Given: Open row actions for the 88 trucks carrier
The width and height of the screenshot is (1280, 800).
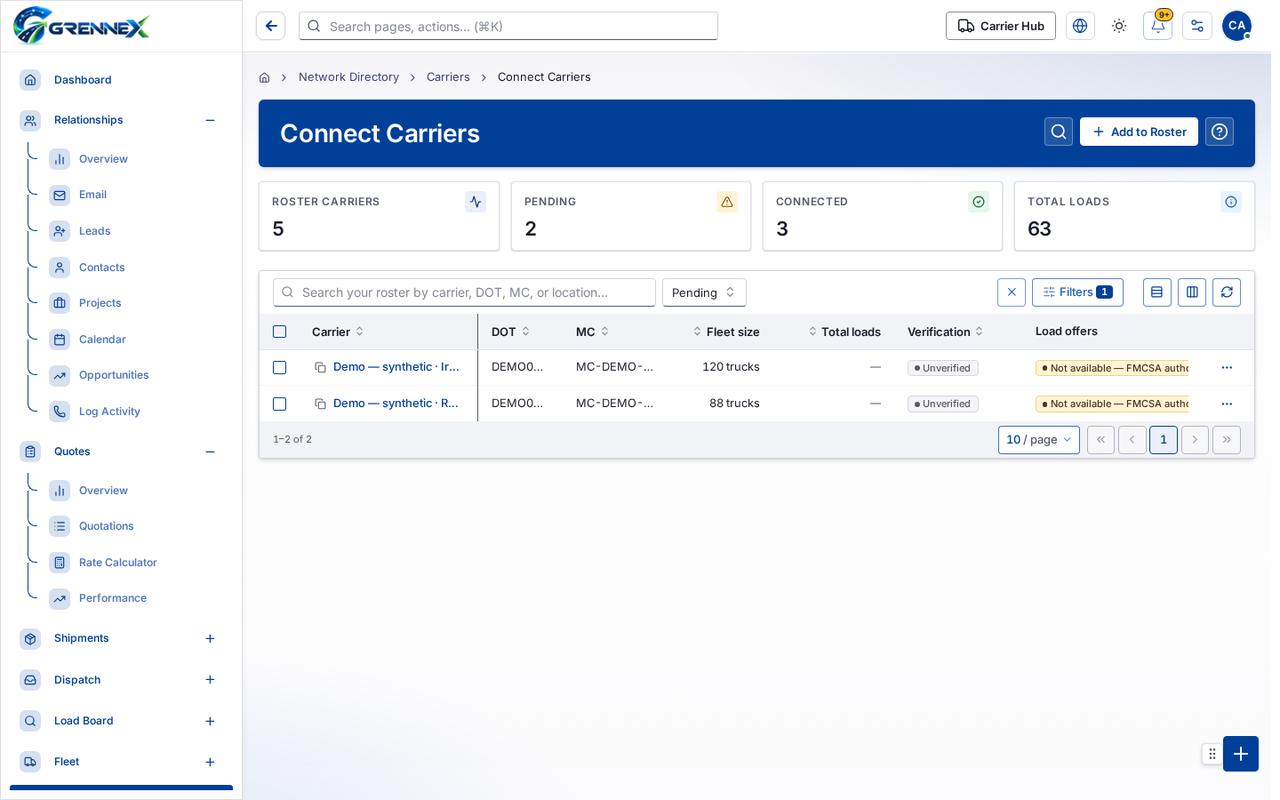Looking at the screenshot, I should click(1227, 404).
